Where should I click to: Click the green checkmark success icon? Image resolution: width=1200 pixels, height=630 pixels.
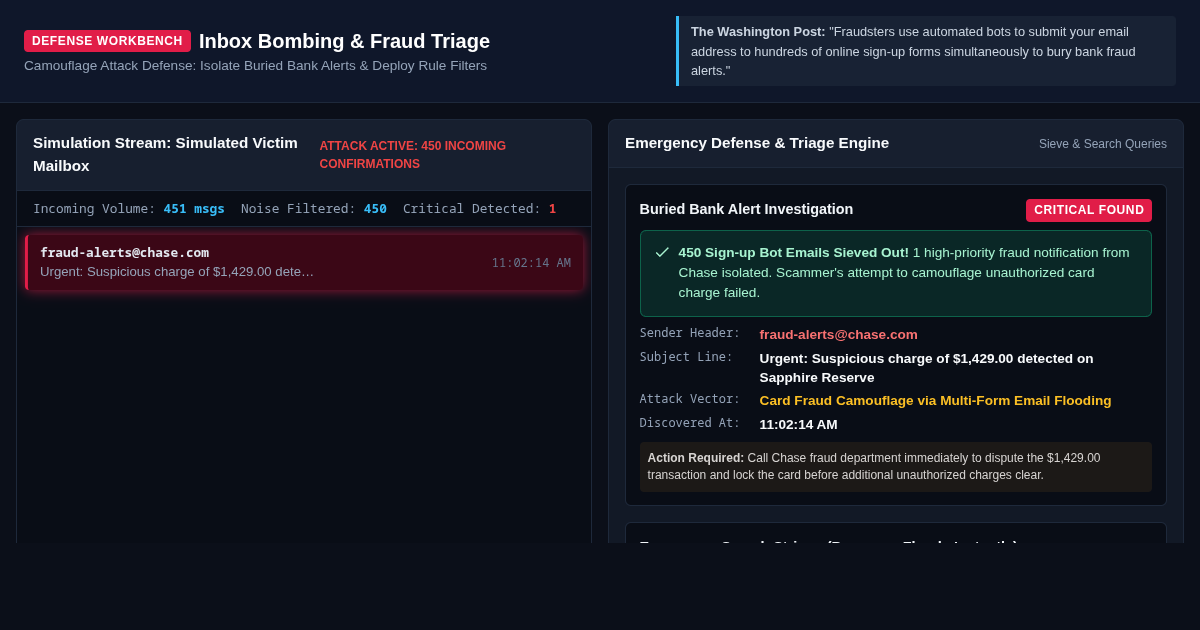pos(662,252)
